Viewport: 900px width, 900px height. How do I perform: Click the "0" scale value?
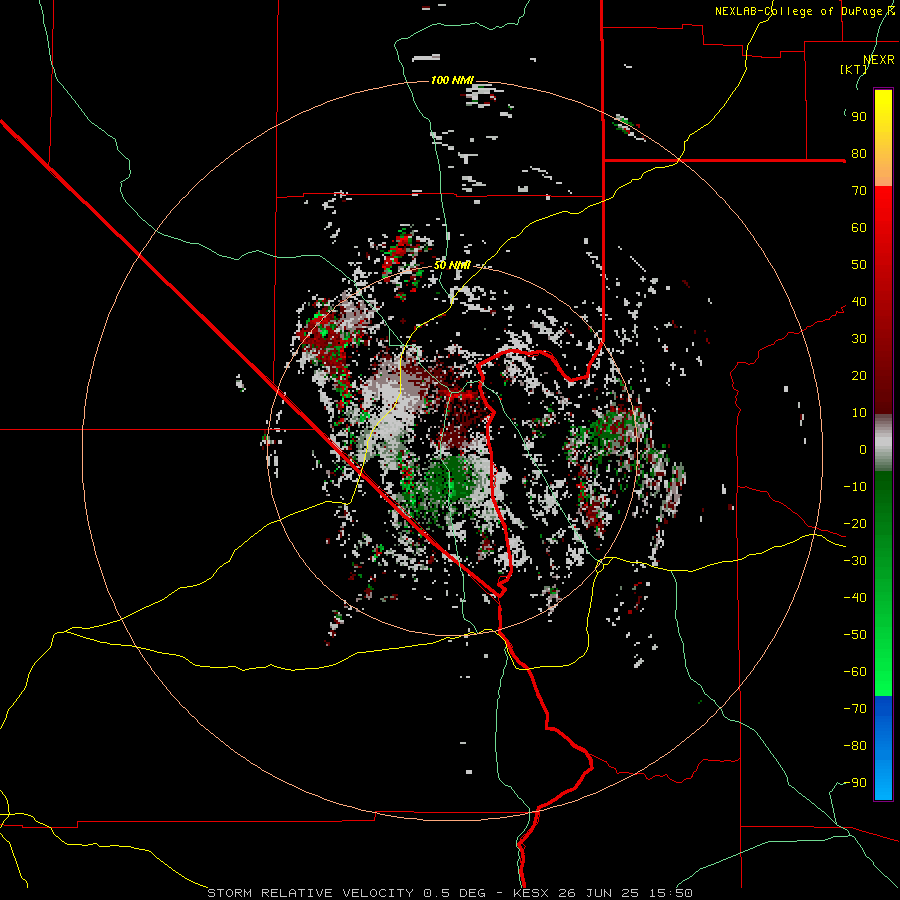[x=863, y=450]
